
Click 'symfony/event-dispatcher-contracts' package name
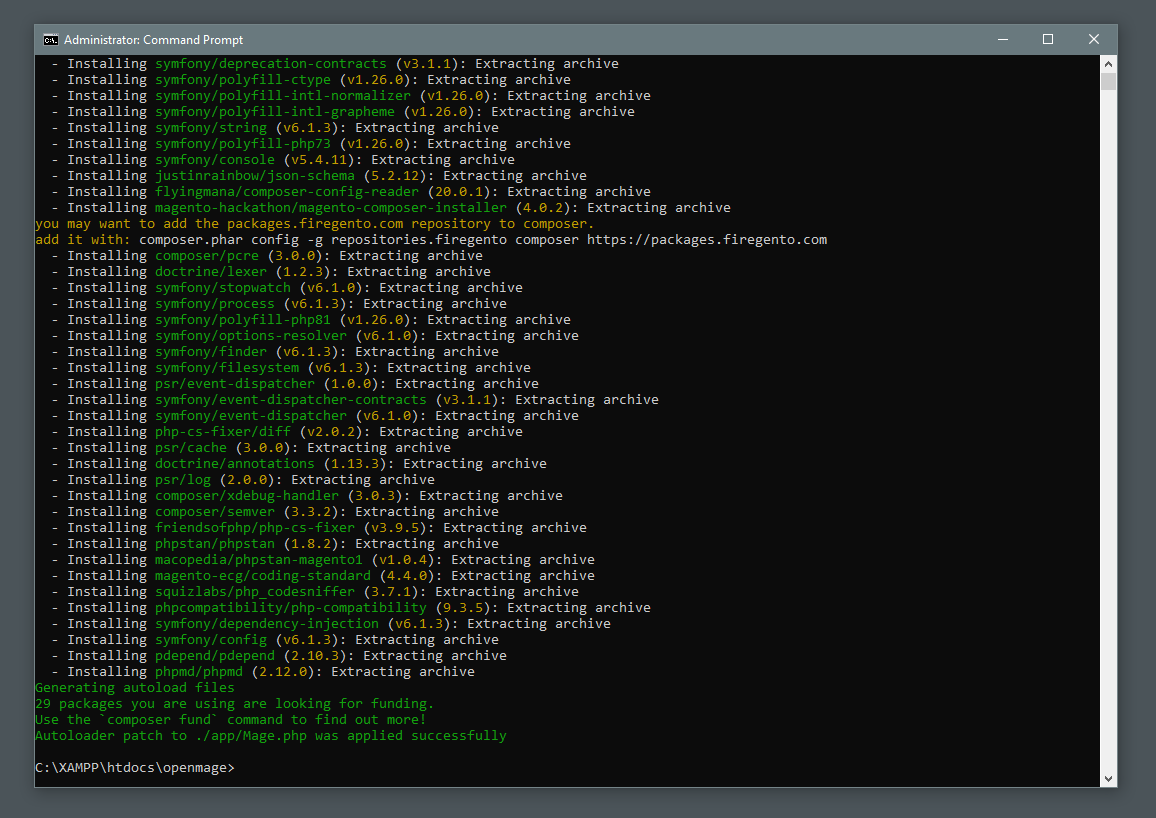pyautogui.click(x=290, y=399)
